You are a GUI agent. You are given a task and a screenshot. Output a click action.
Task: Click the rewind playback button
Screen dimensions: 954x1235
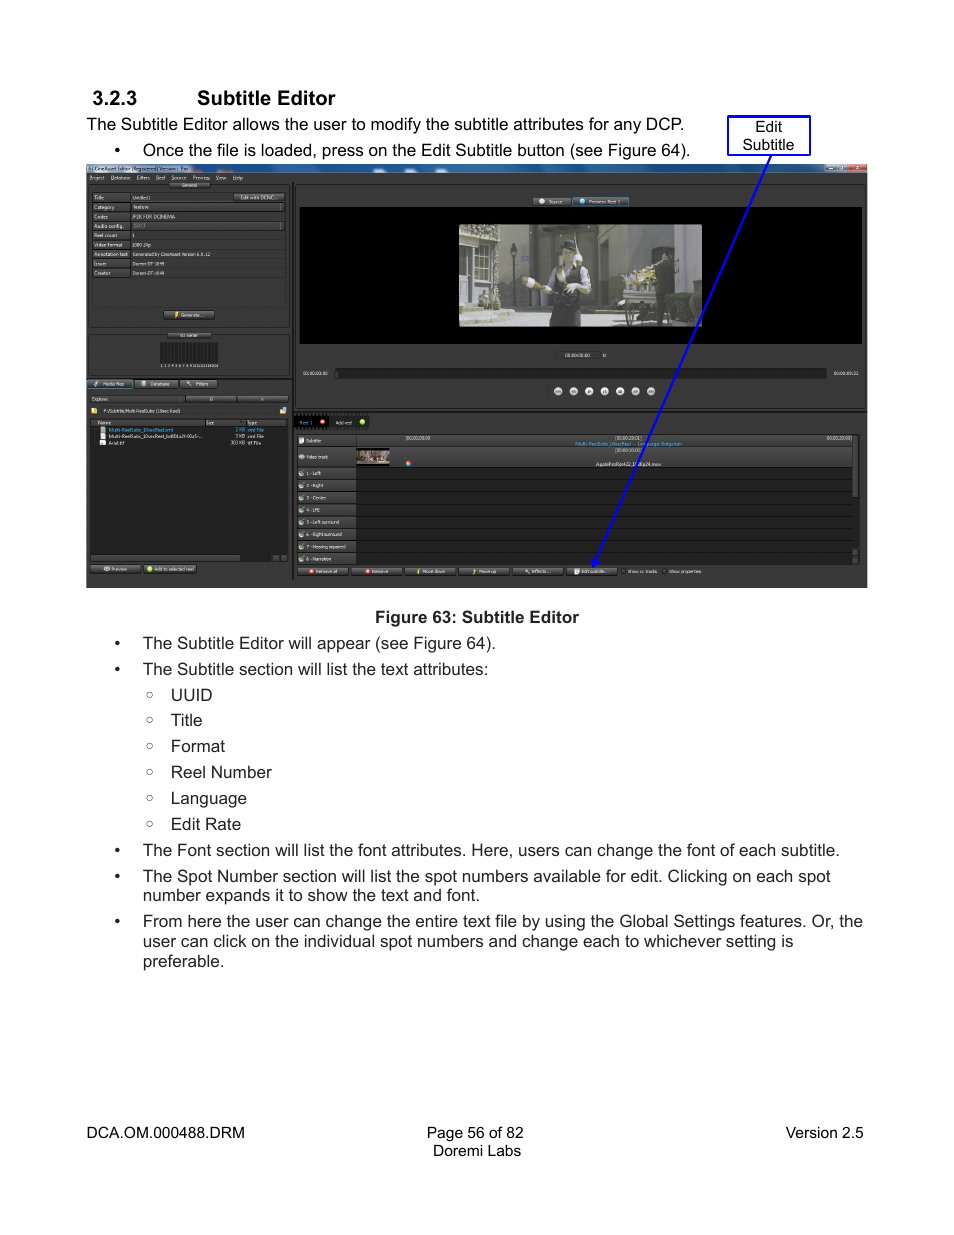[x=574, y=391]
